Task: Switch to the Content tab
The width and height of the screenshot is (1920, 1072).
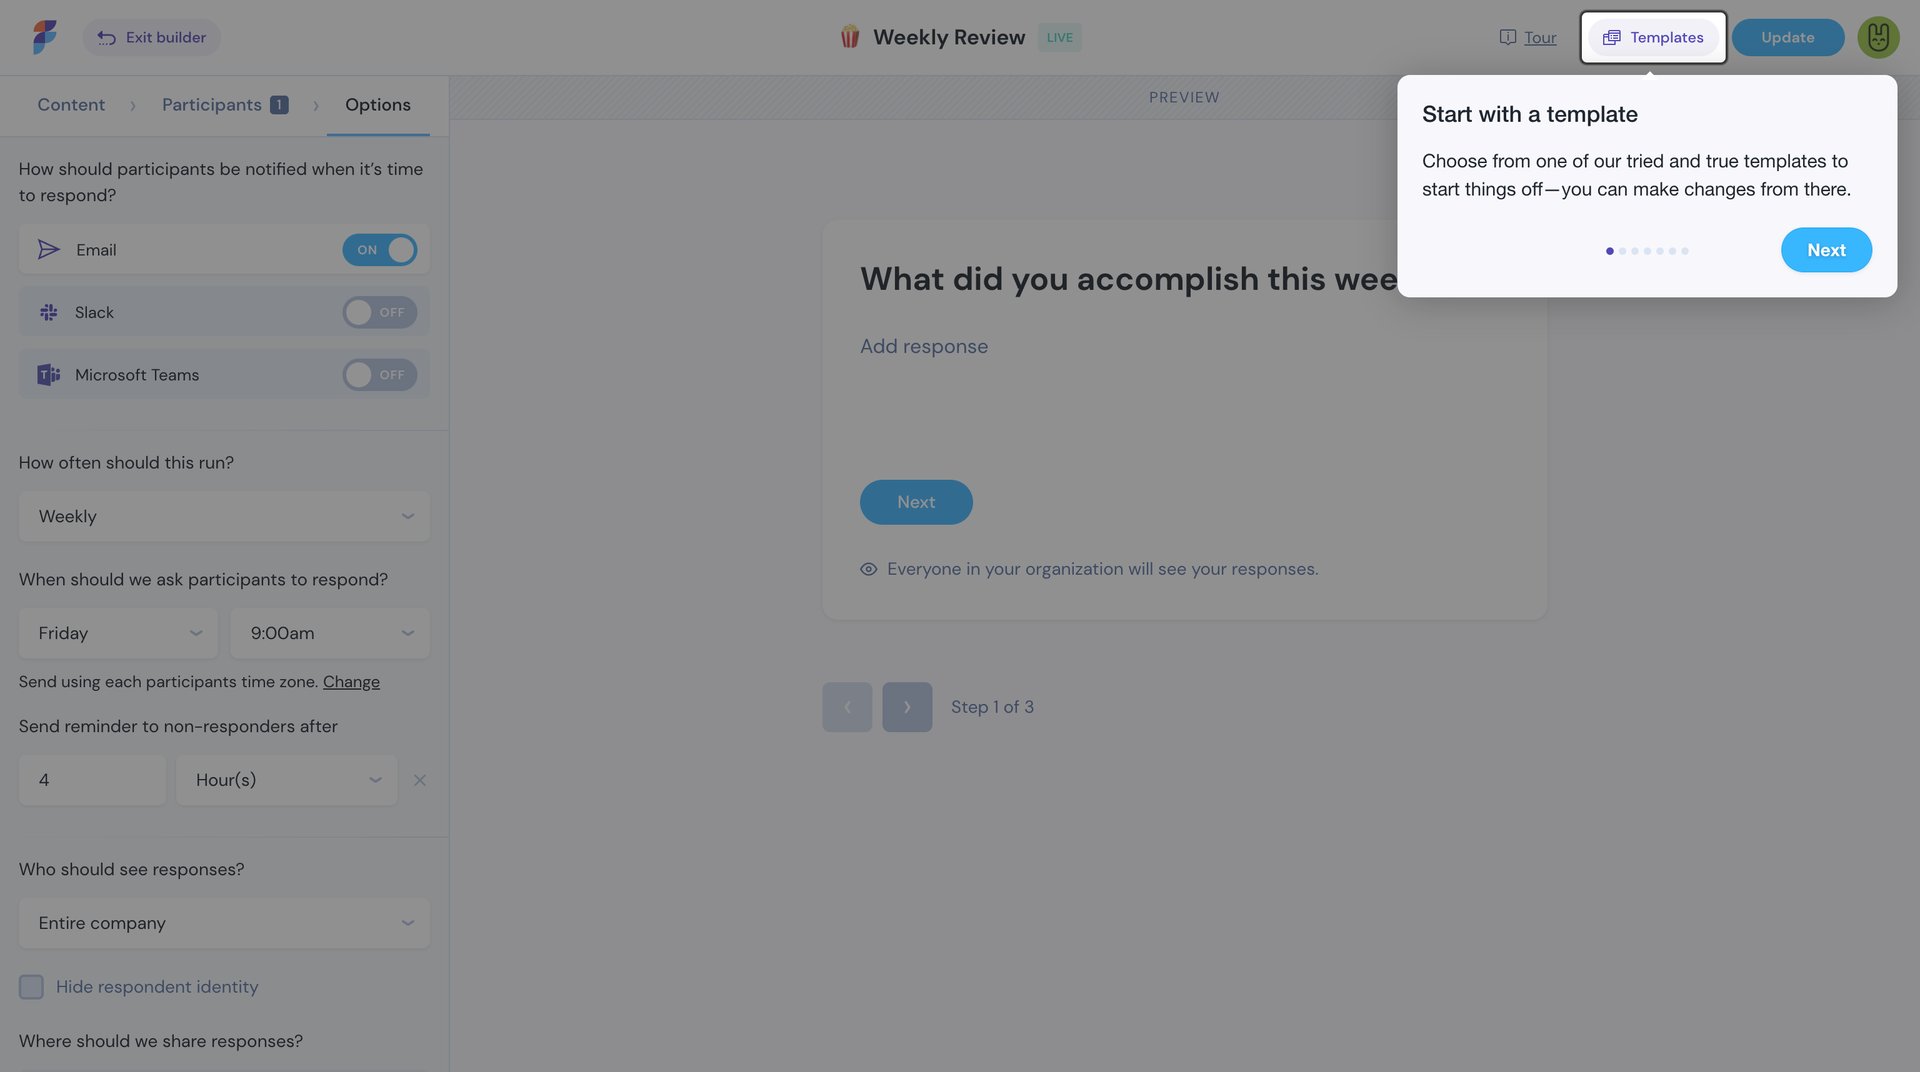Action: (71, 104)
